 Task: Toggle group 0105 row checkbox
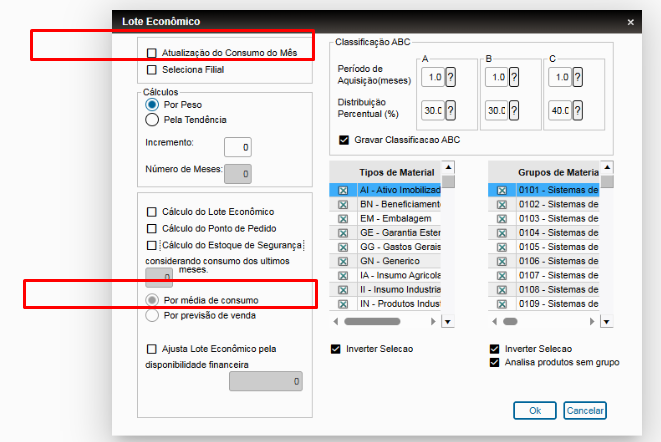(502, 247)
